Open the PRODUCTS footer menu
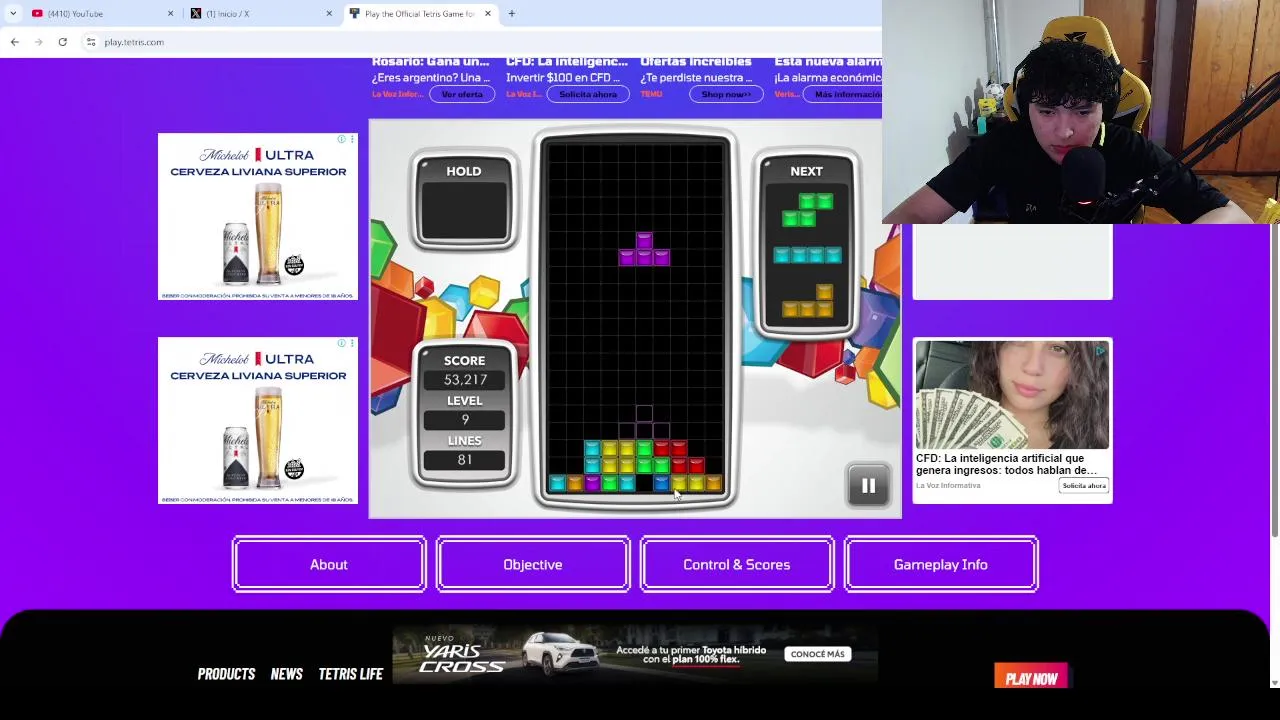Image resolution: width=1280 pixels, height=720 pixels. [226, 674]
